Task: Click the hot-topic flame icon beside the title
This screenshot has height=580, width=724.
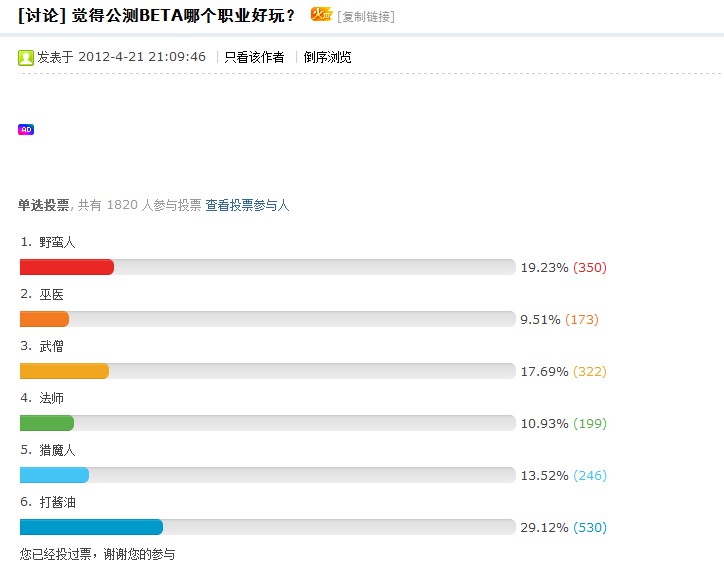Action: (320, 14)
